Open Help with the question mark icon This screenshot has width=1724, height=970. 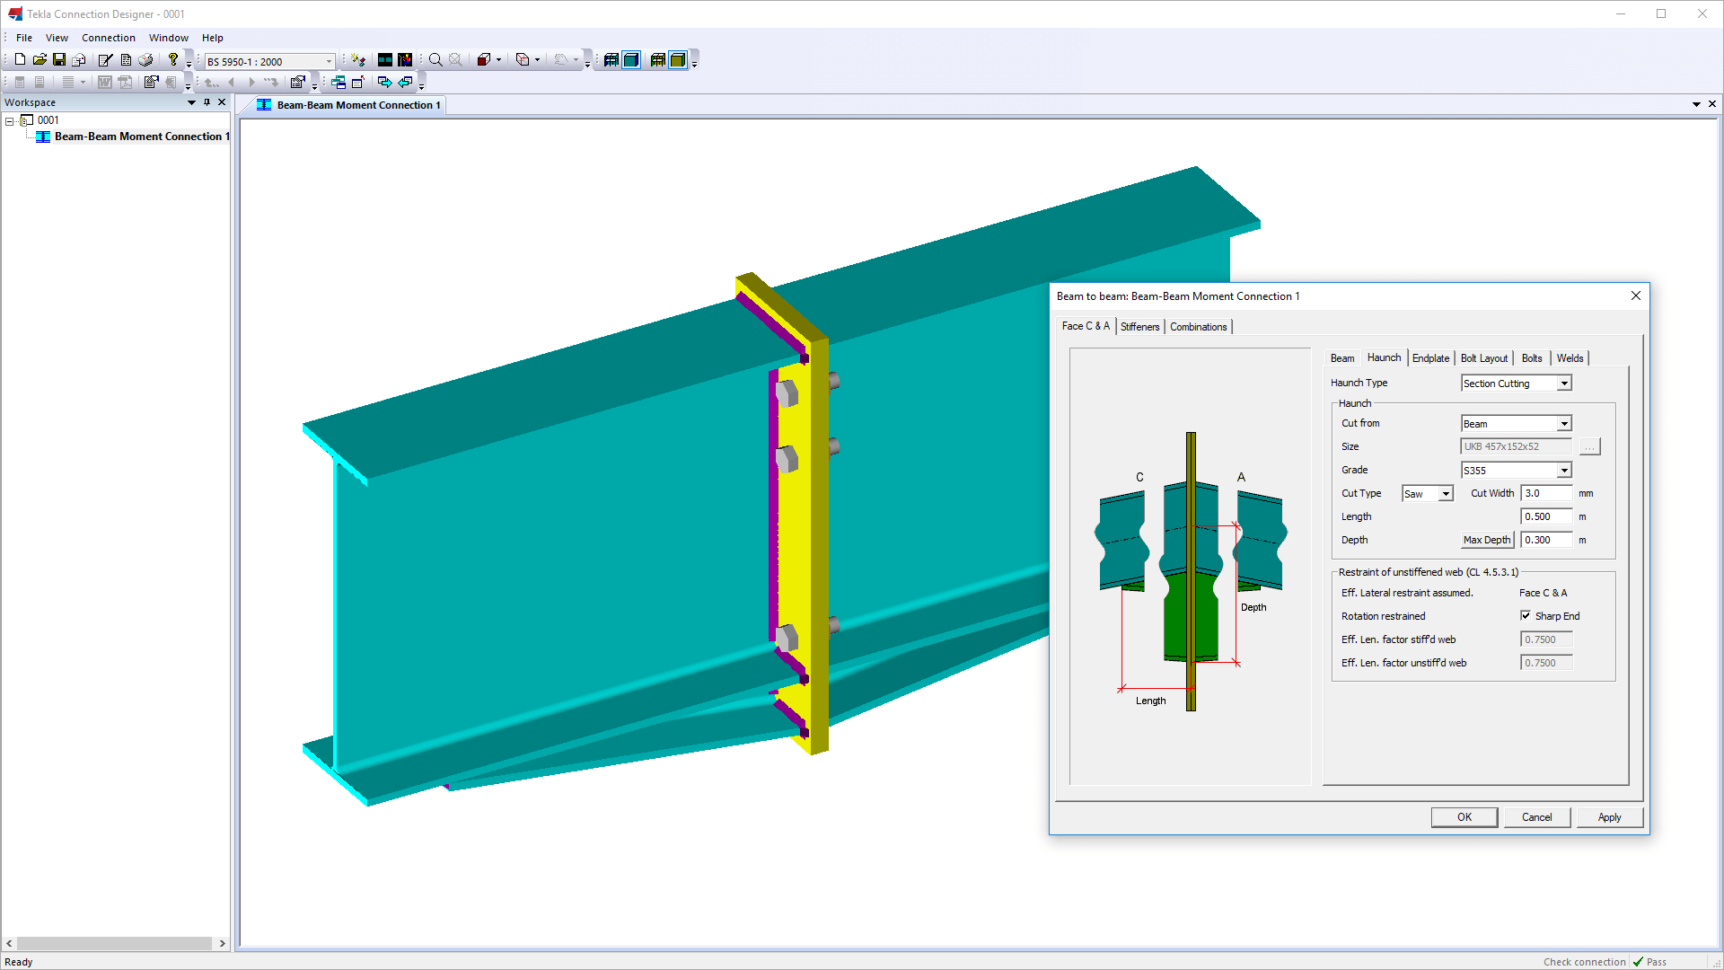(x=174, y=61)
